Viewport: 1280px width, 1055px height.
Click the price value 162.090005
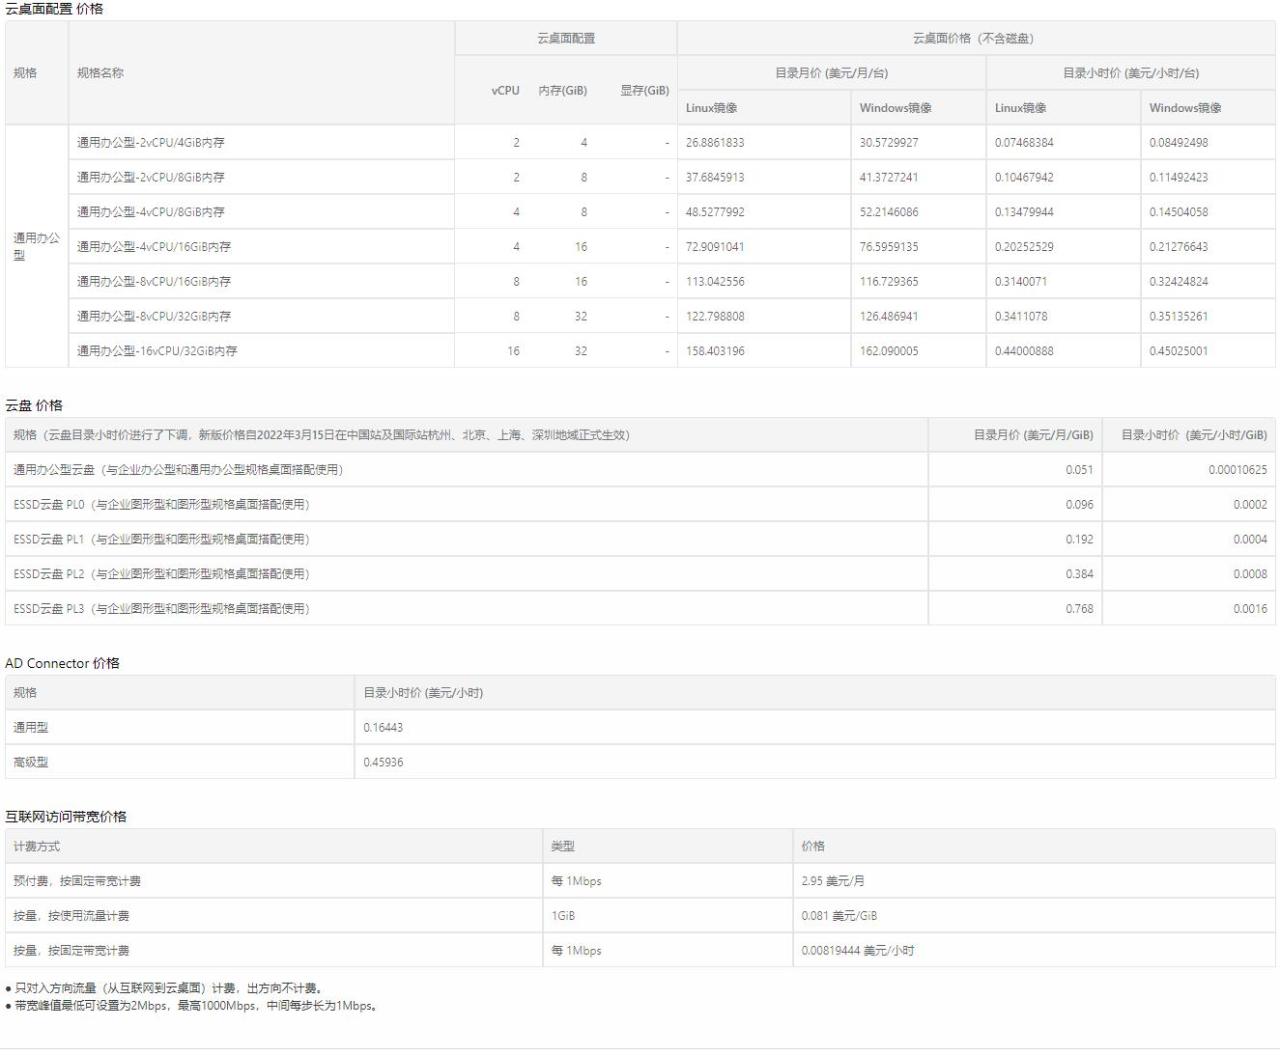889,351
